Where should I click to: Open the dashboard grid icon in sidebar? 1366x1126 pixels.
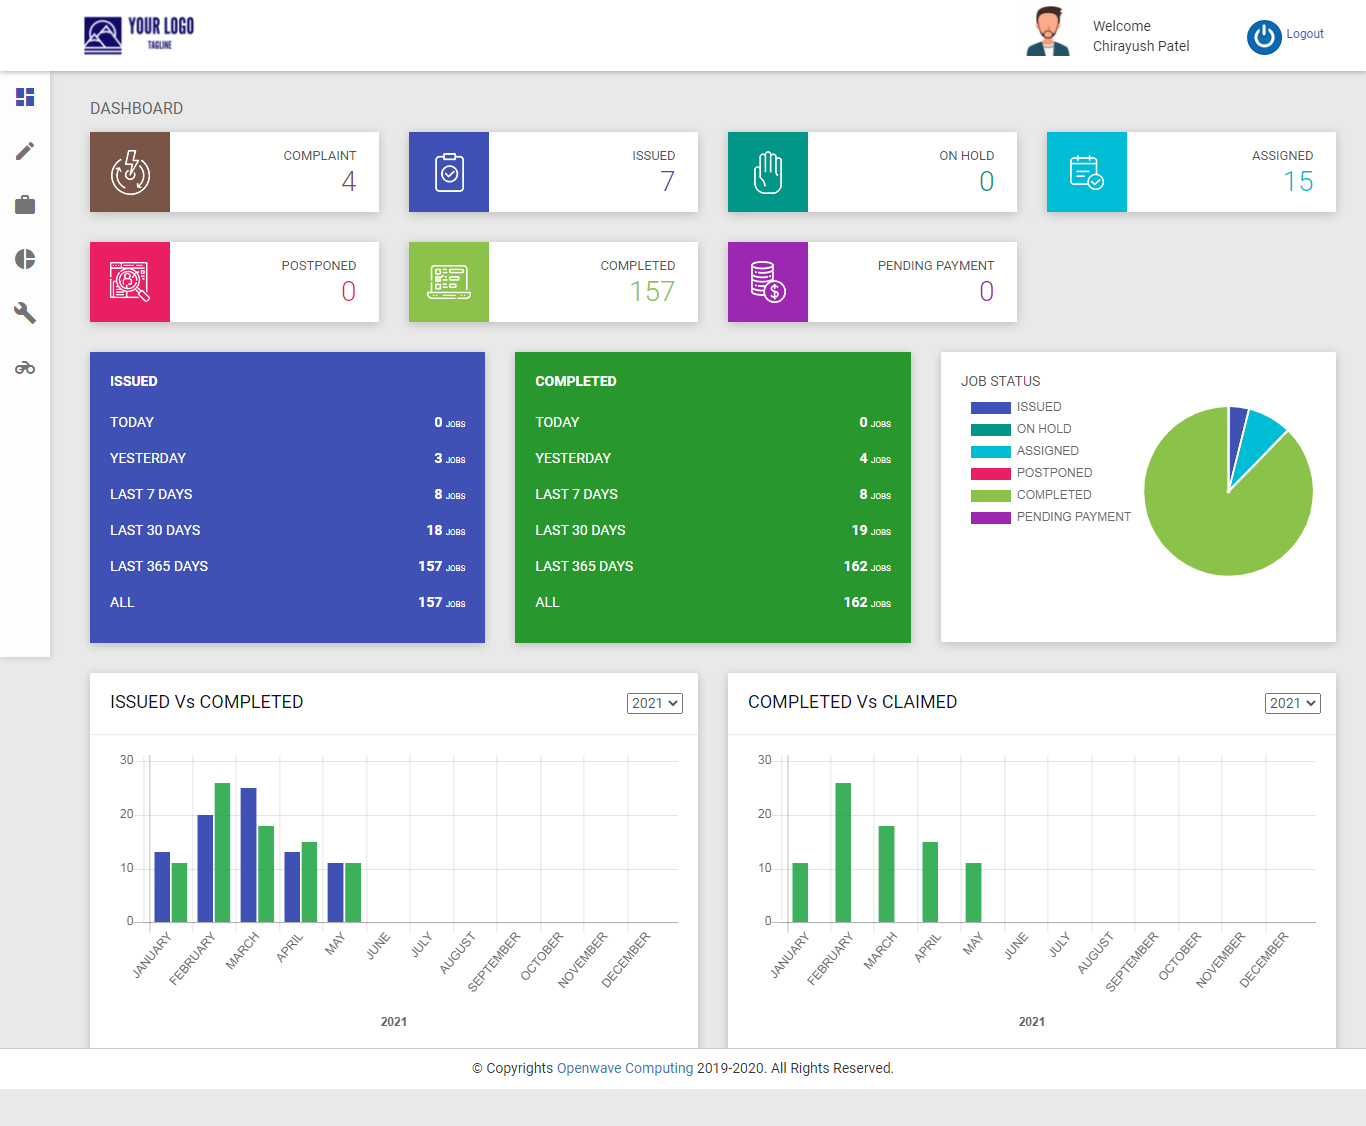[25, 97]
